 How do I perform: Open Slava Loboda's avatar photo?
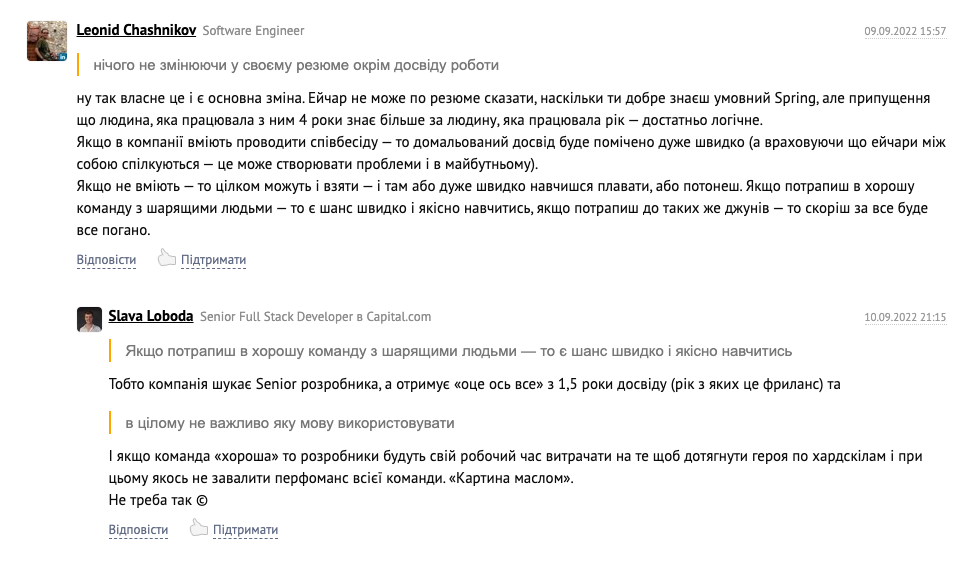(90, 319)
